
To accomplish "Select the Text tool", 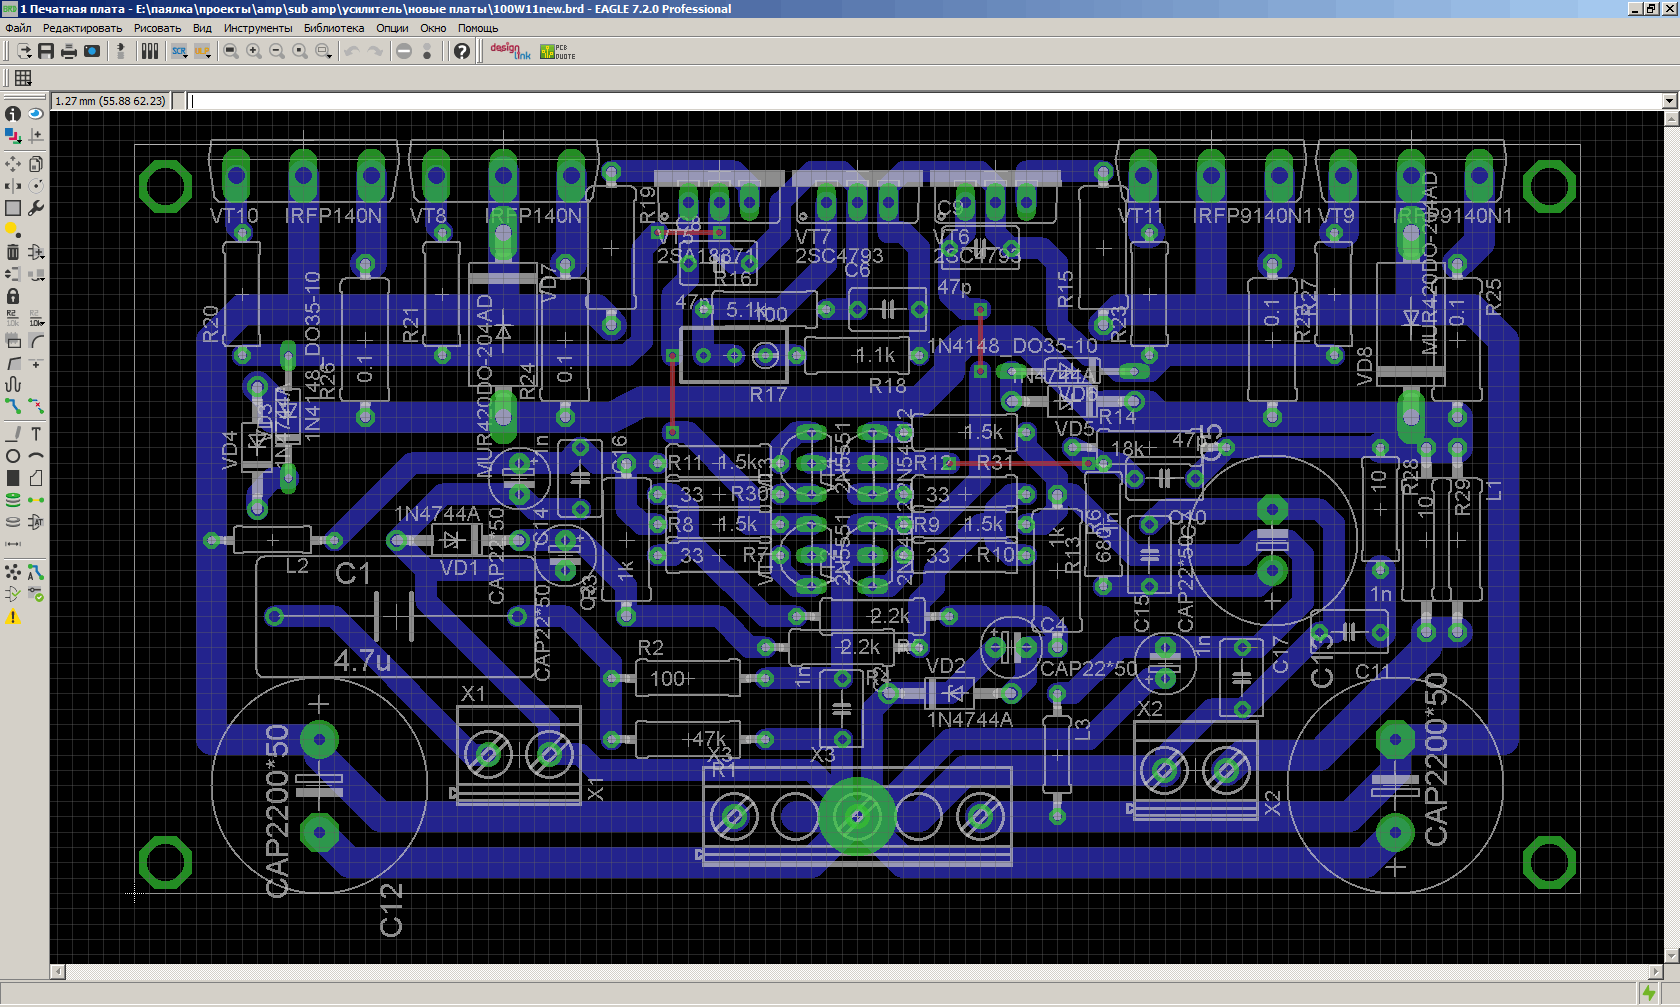I will tap(36, 433).
